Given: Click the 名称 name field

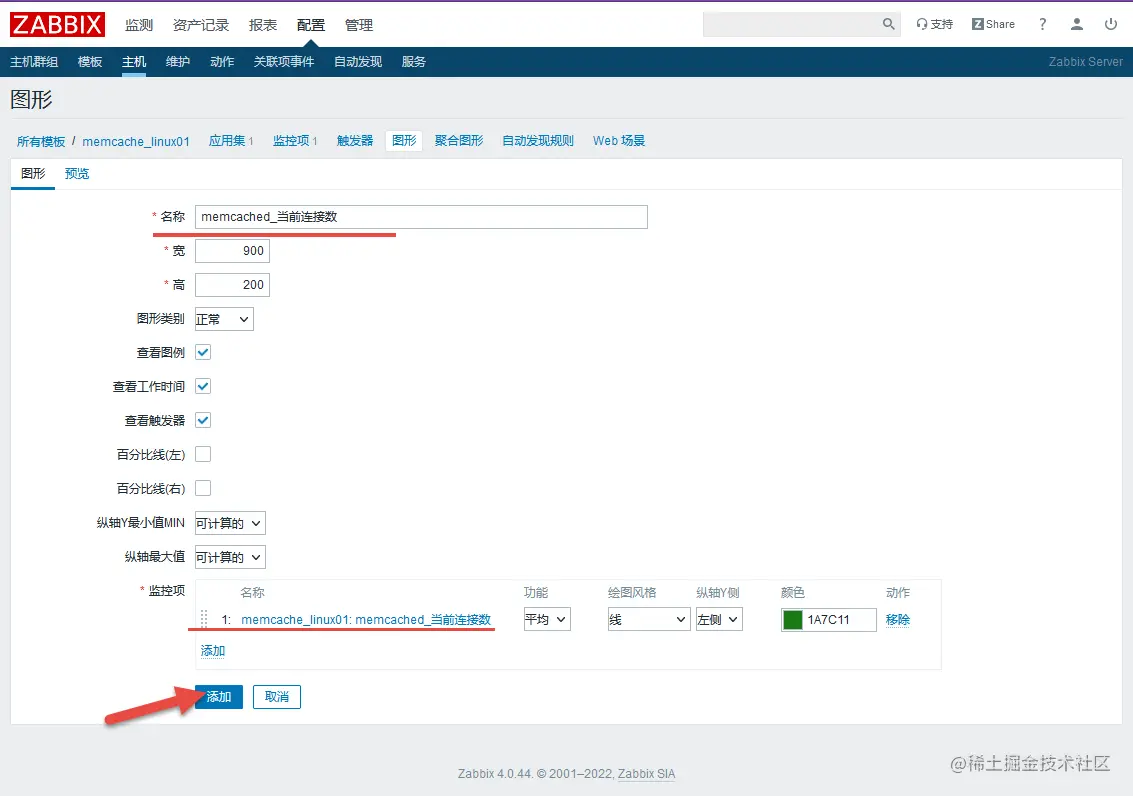Looking at the screenshot, I should coord(421,217).
